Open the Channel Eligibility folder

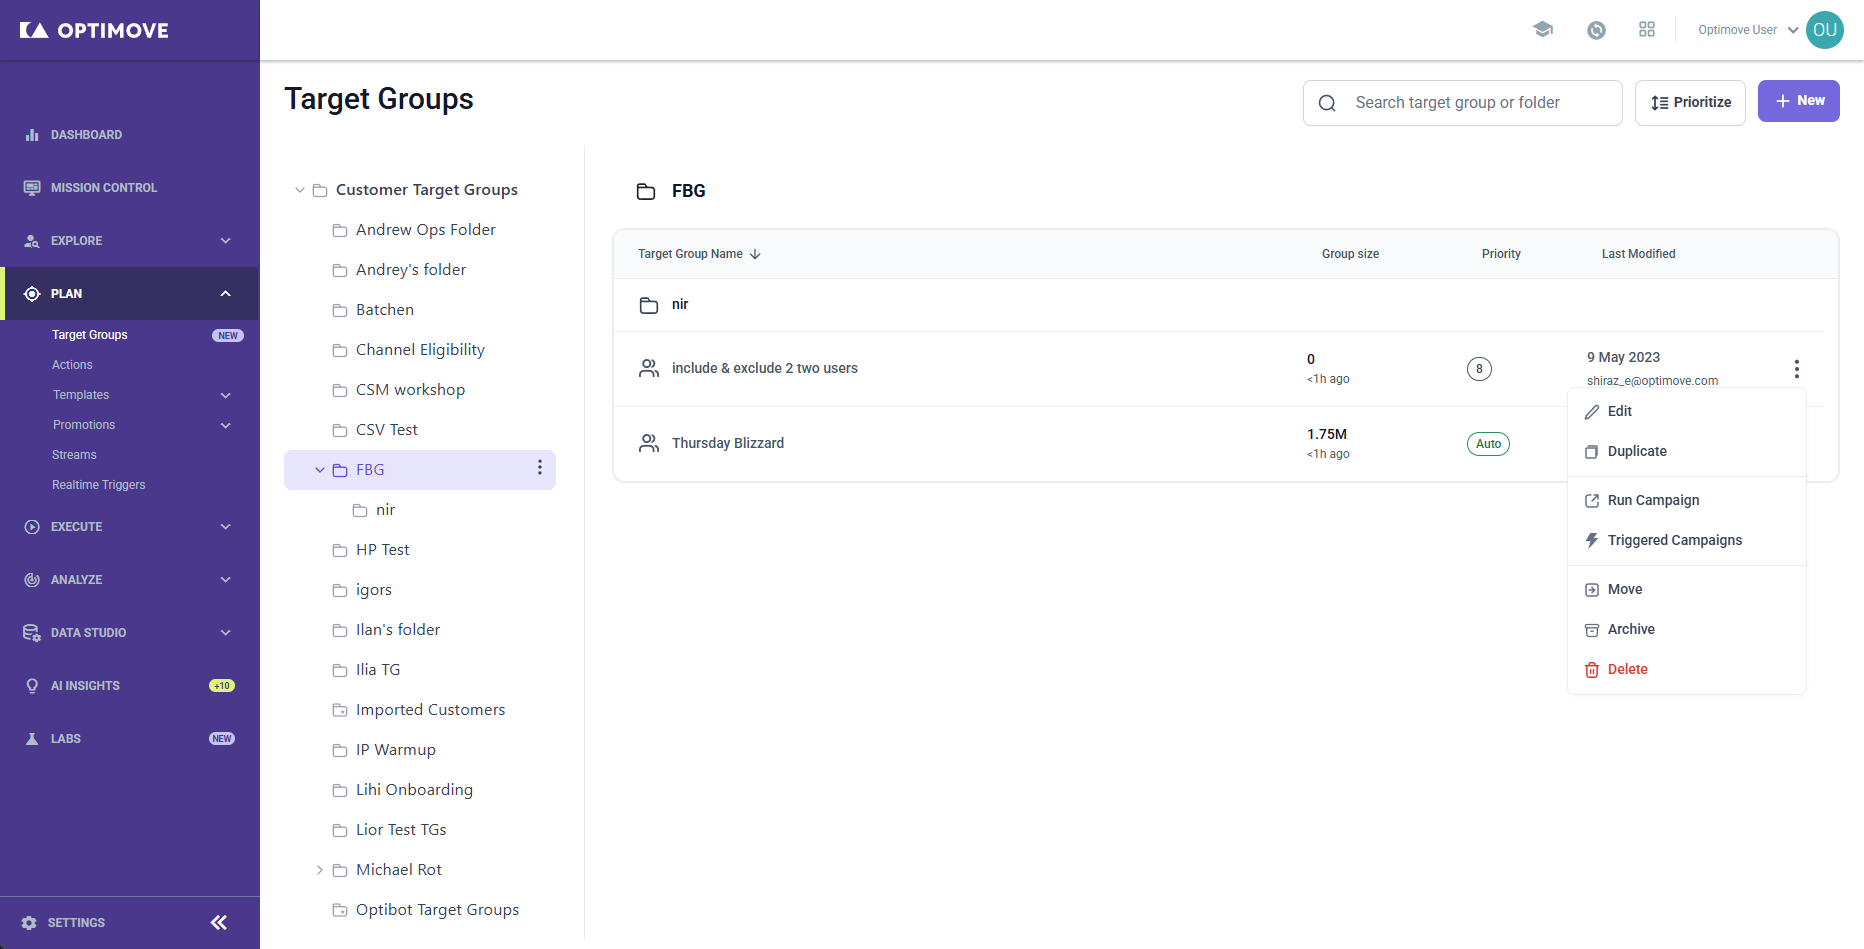tap(420, 350)
